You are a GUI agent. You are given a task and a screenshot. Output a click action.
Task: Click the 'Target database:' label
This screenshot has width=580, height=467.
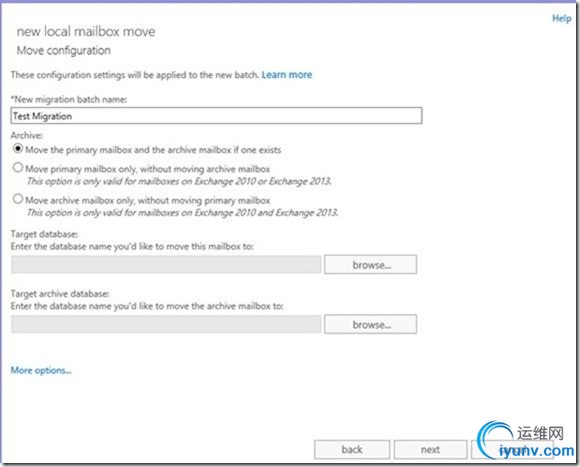tap(44, 234)
